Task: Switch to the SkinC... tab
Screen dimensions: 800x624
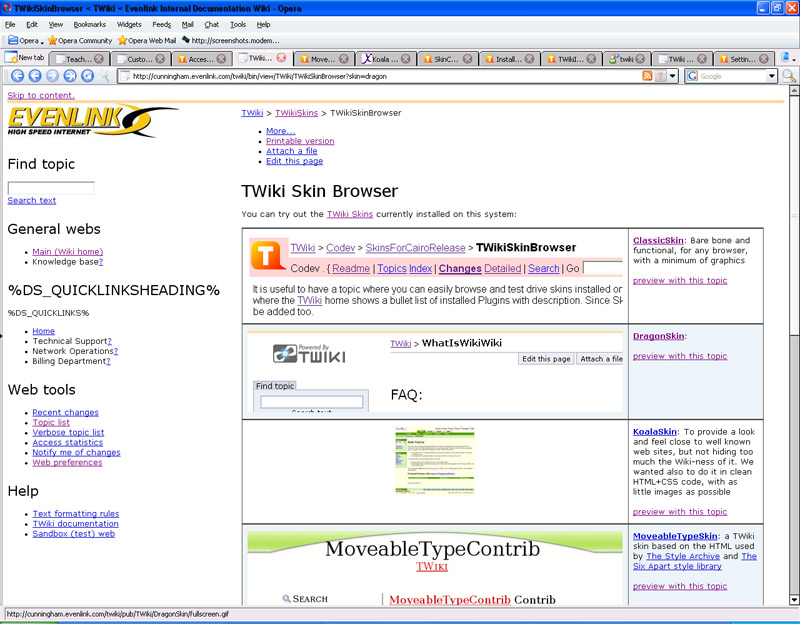Action: (x=442, y=59)
